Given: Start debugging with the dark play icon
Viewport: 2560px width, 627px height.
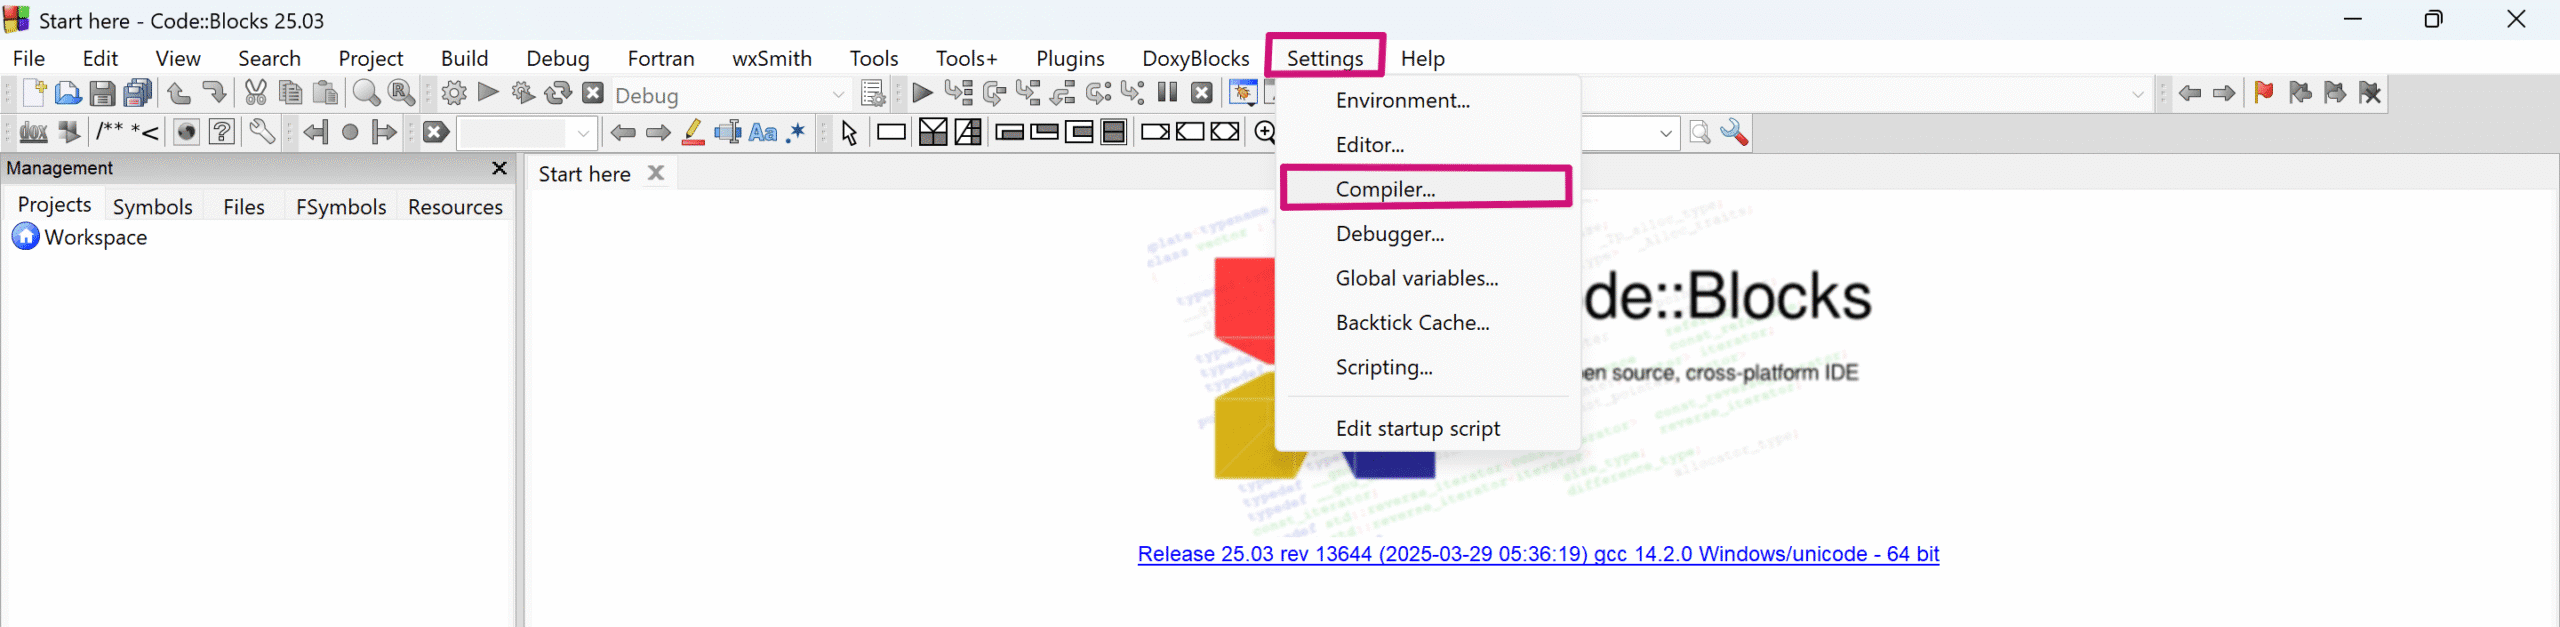Looking at the screenshot, I should tap(923, 93).
